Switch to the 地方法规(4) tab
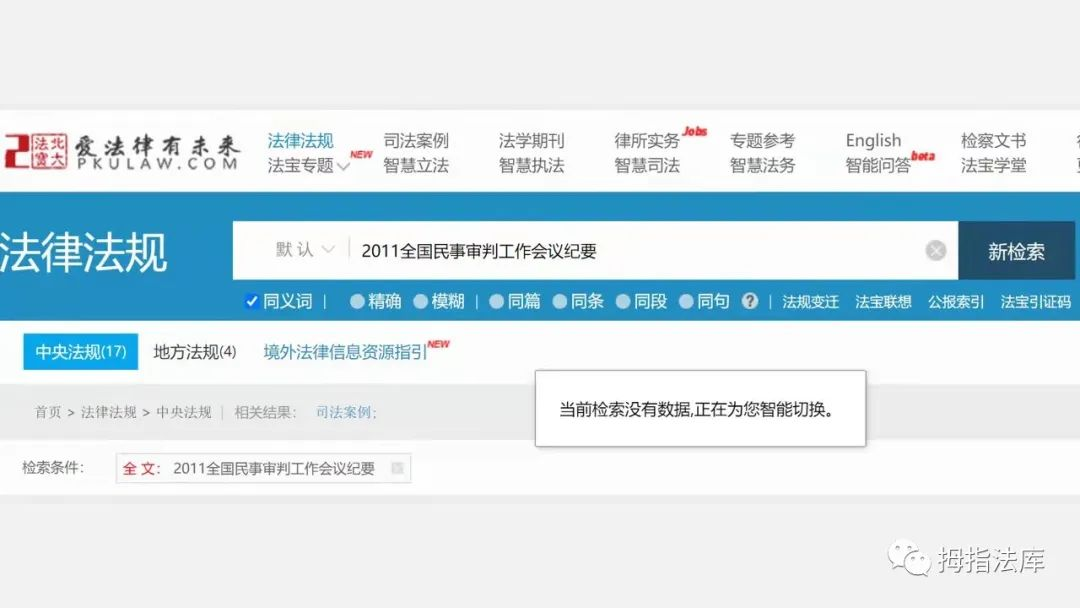This screenshot has width=1080, height=608. [x=194, y=351]
